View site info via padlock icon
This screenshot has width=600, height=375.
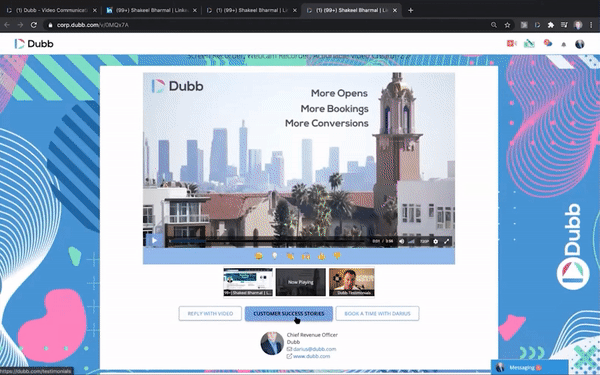point(50,25)
